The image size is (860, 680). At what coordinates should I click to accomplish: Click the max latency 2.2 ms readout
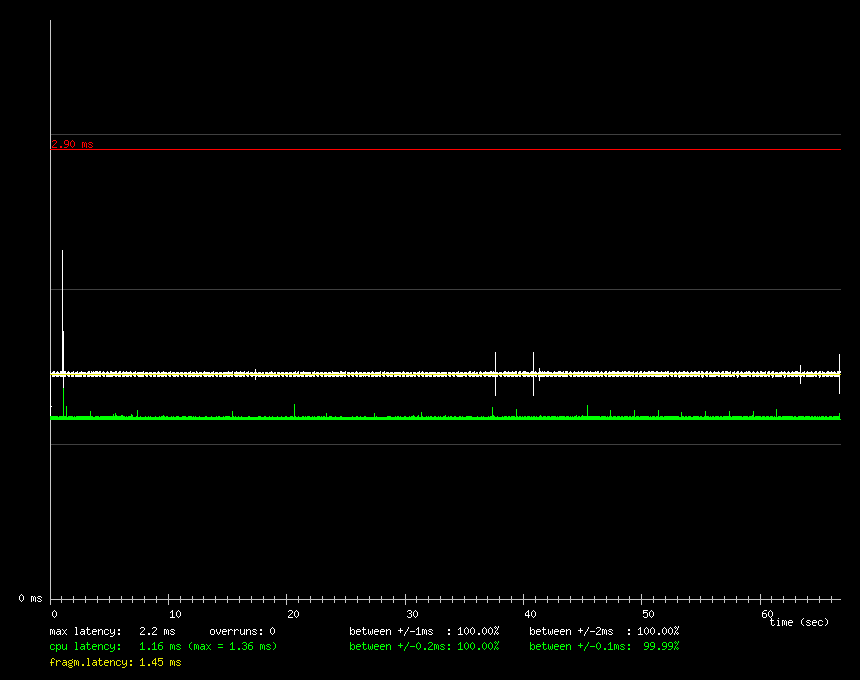[x=112, y=631]
